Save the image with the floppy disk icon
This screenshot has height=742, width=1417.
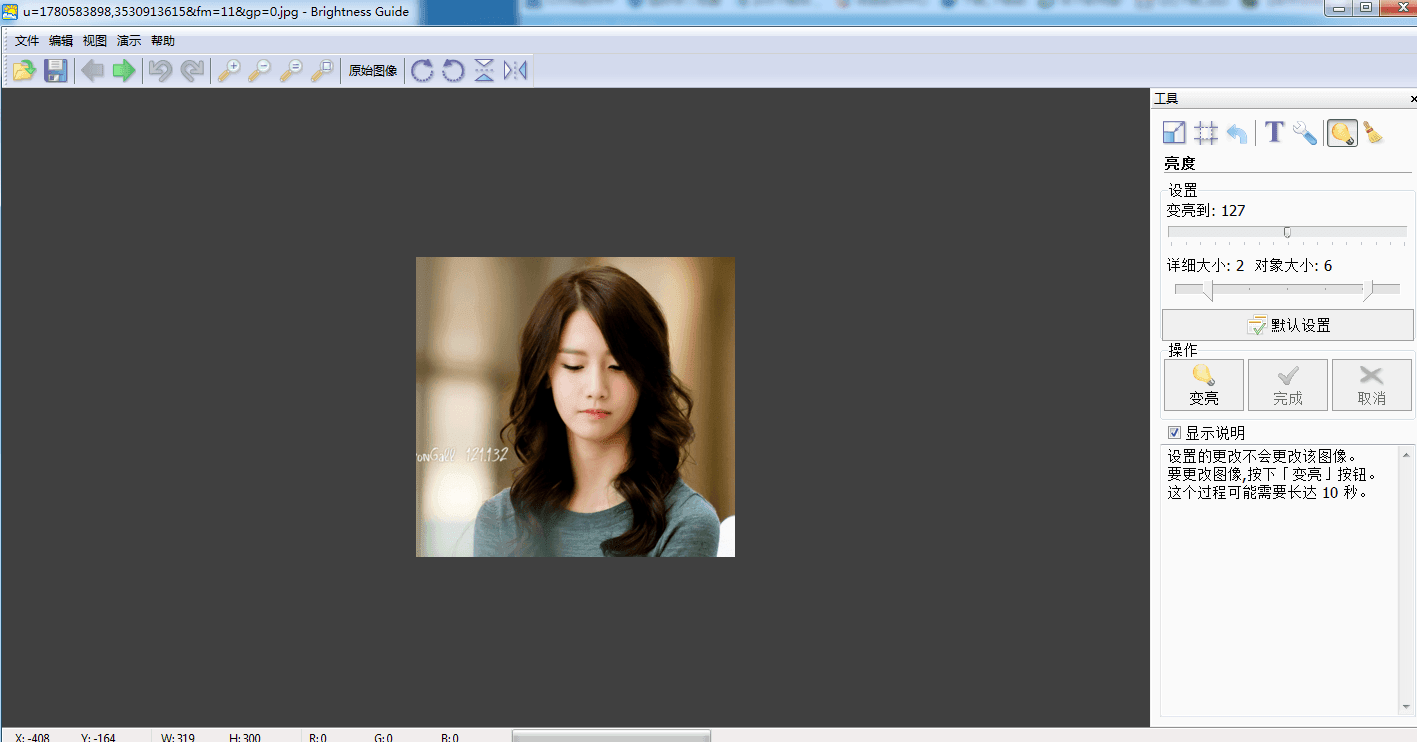56,71
